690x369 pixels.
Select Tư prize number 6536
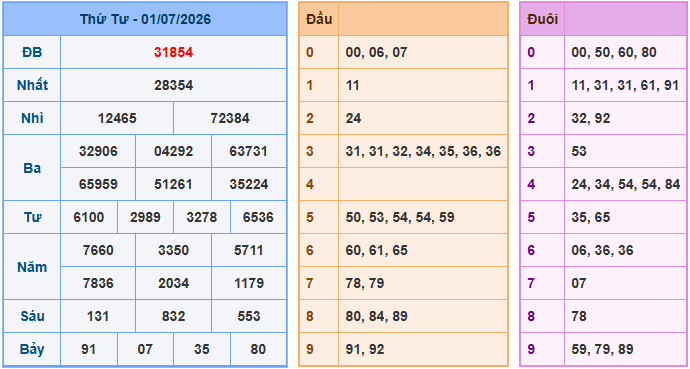click(258, 217)
